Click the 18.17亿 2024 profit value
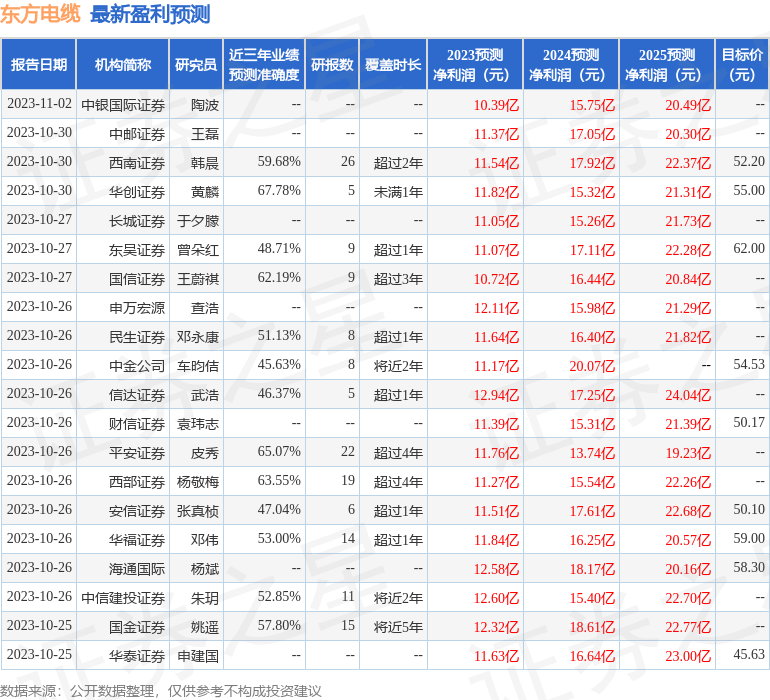 (592, 568)
